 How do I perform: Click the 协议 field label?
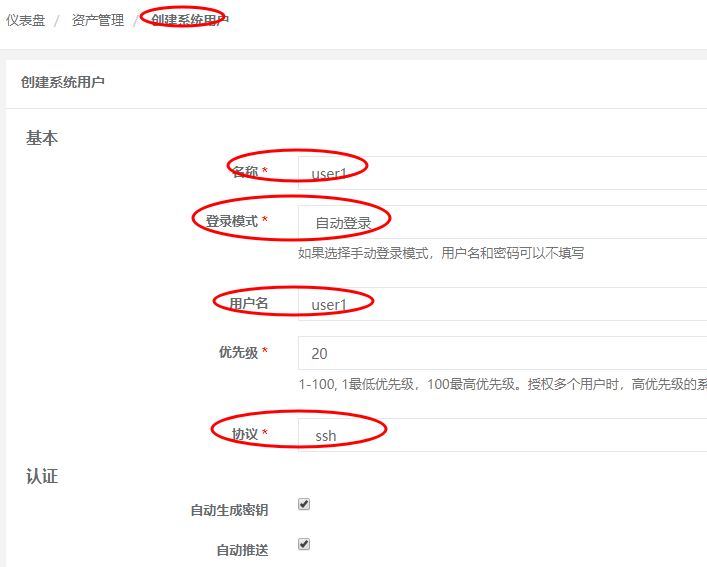245,434
